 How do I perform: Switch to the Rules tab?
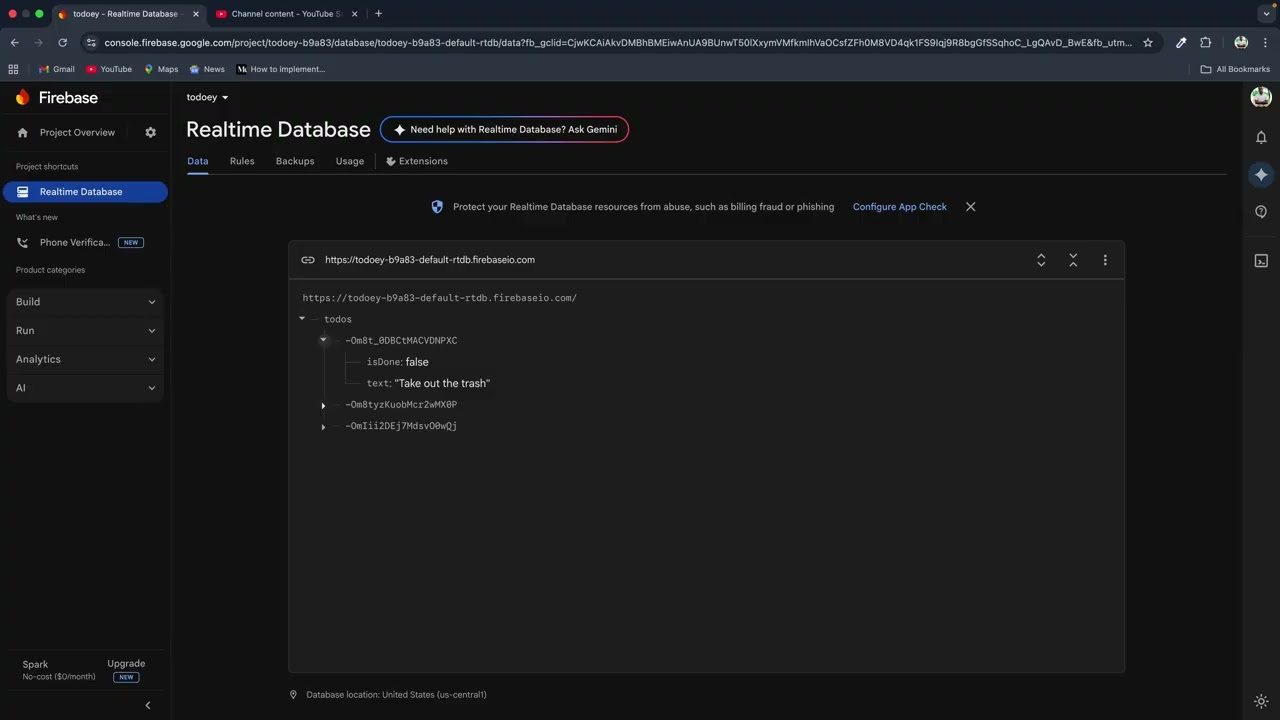pos(242,161)
